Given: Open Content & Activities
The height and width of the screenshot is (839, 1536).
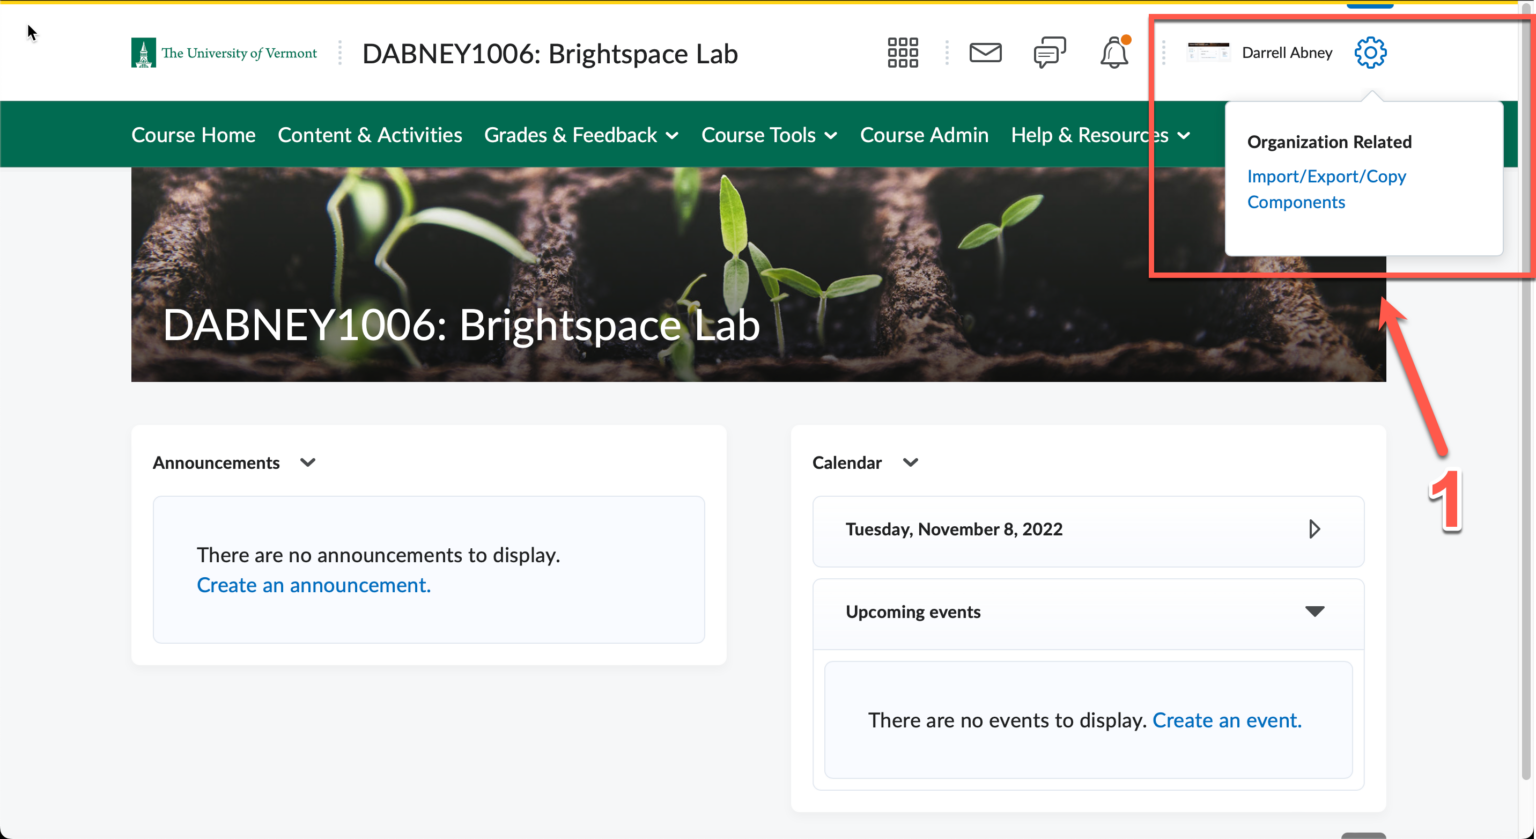Looking at the screenshot, I should coord(370,134).
